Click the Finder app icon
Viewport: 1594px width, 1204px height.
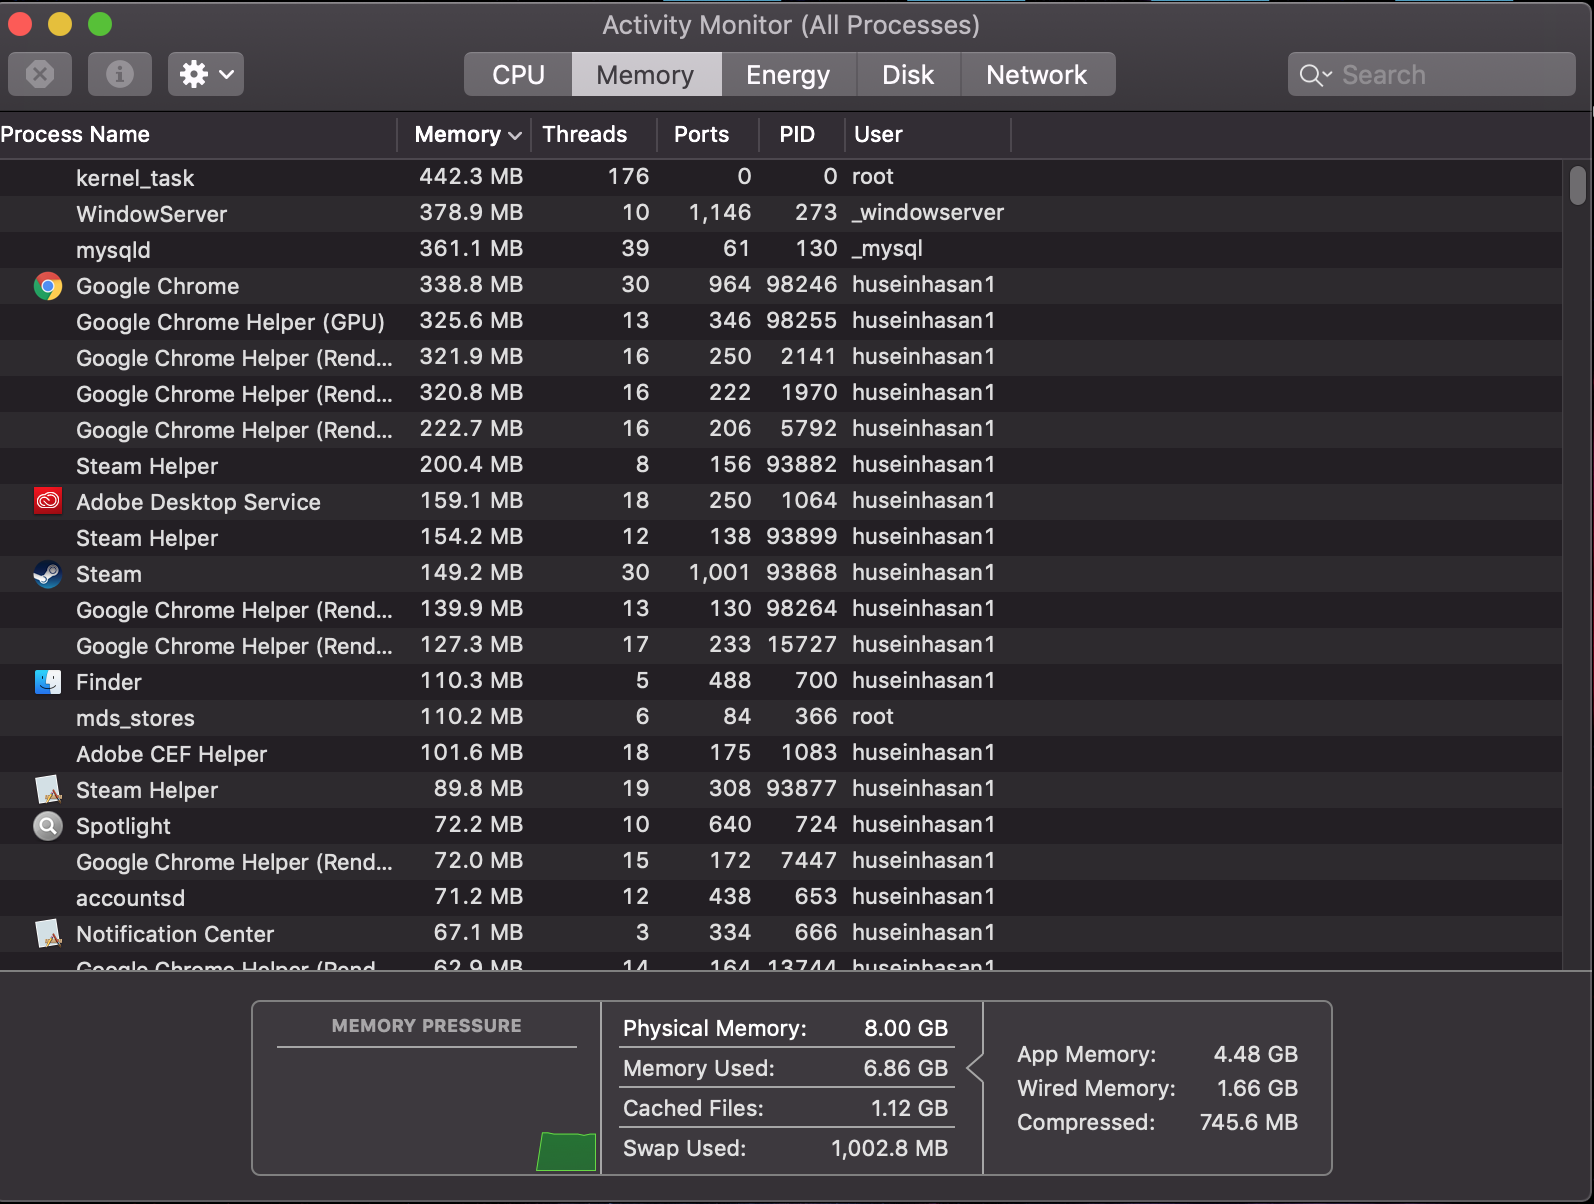[48, 681]
